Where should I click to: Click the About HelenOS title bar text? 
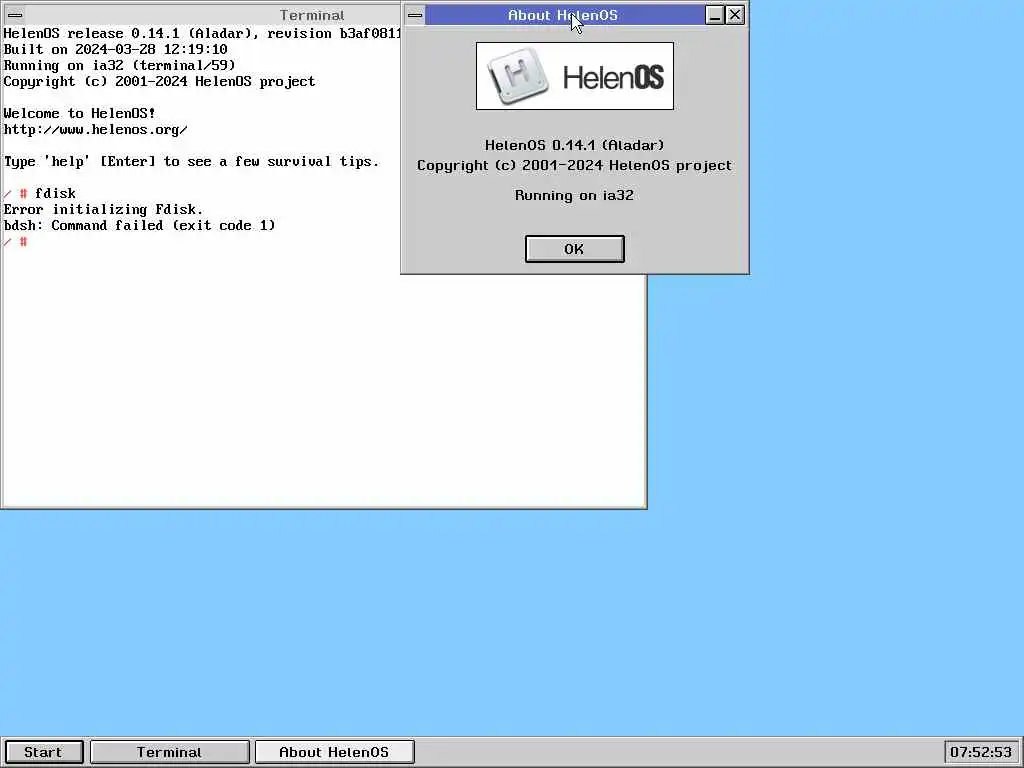tap(563, 15)
